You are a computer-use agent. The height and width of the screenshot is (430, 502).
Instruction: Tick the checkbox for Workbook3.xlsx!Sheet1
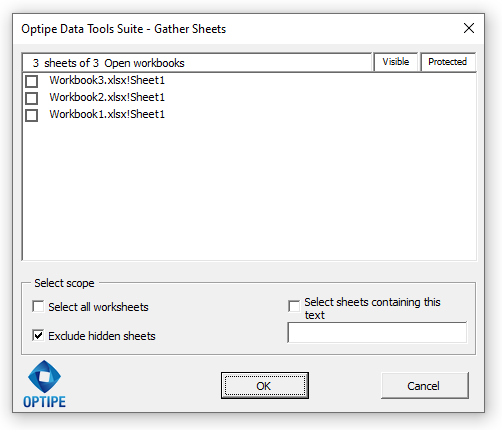32,81
